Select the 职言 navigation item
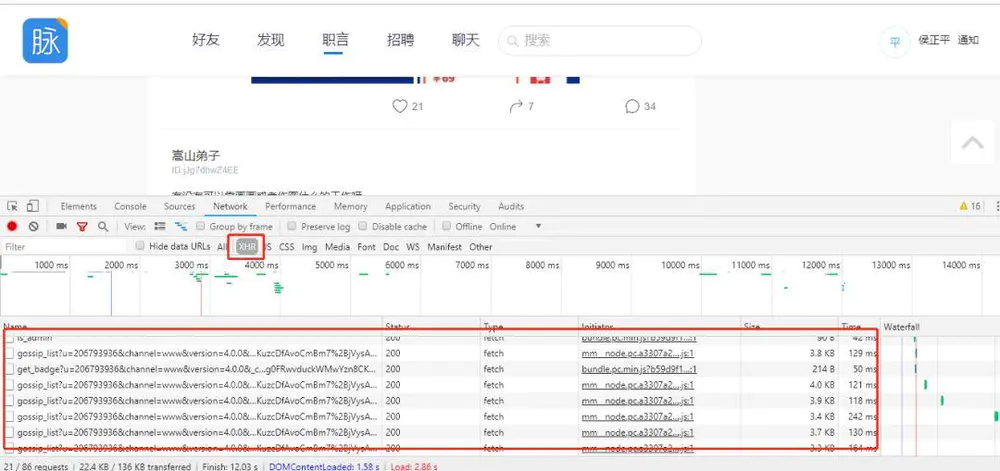This screenshot has height=471, width=1000. tap(335, 40)
